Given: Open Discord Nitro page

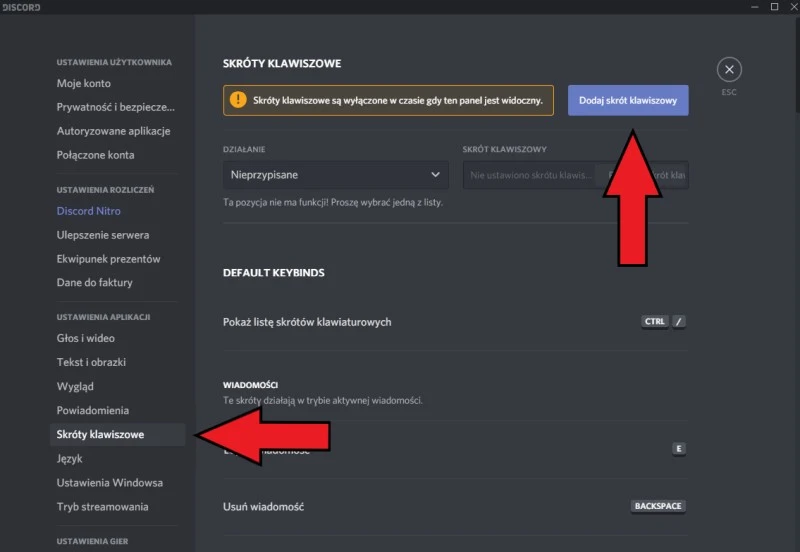Looking at the screenshot, I should tap(89, 211).
